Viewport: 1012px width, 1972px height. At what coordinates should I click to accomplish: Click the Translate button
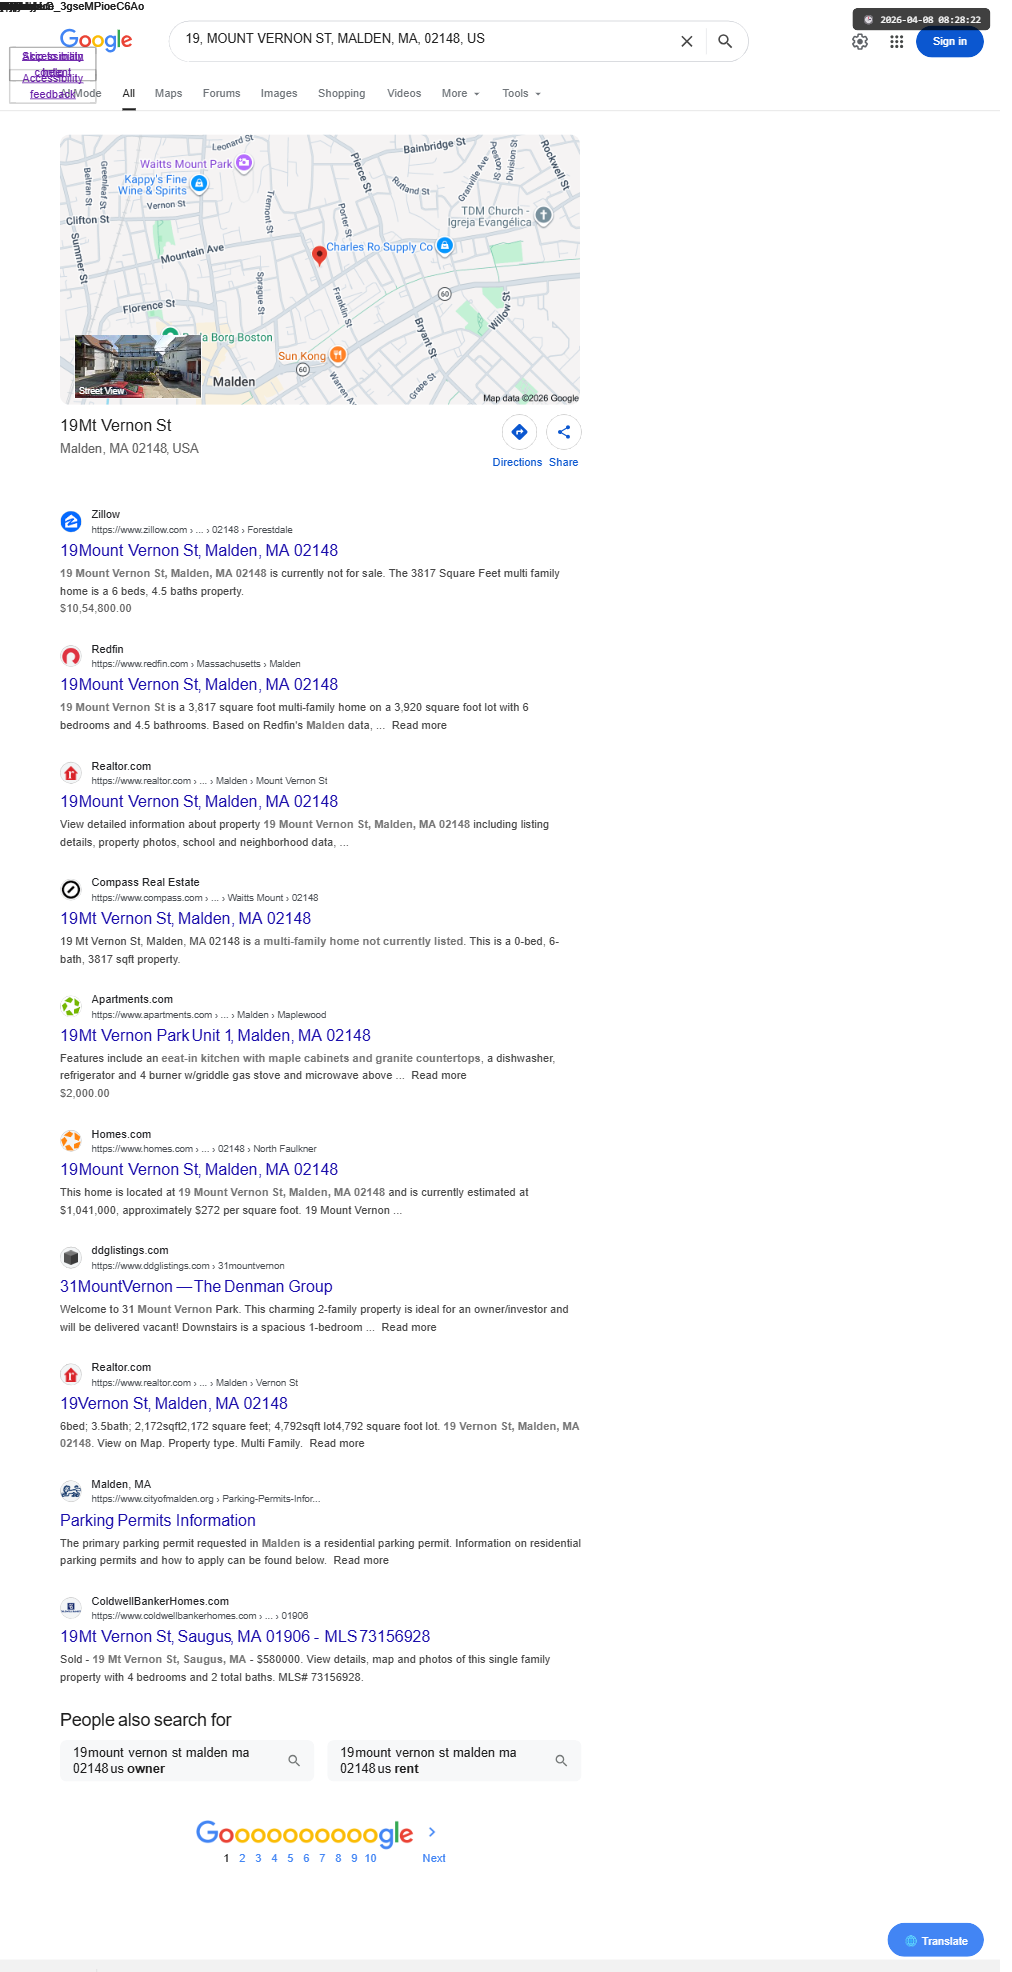pyautogui.click(x=935, y=1941)
